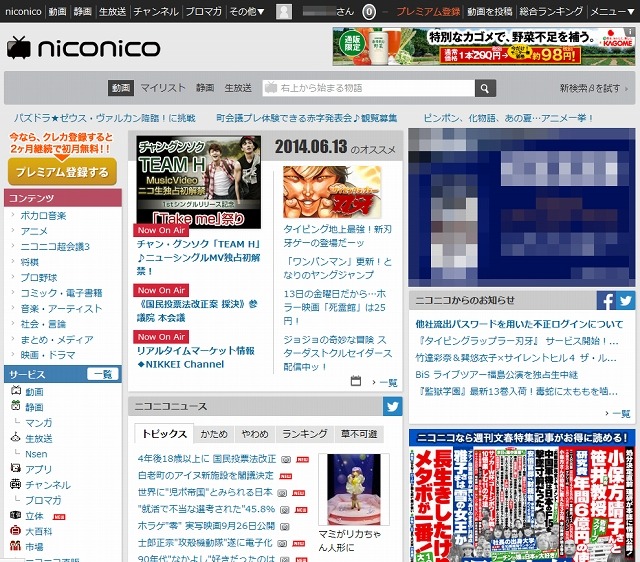Click プレミアム登録する button
The width and height of the screenshot is (640, 562).
tap(62, 172)
